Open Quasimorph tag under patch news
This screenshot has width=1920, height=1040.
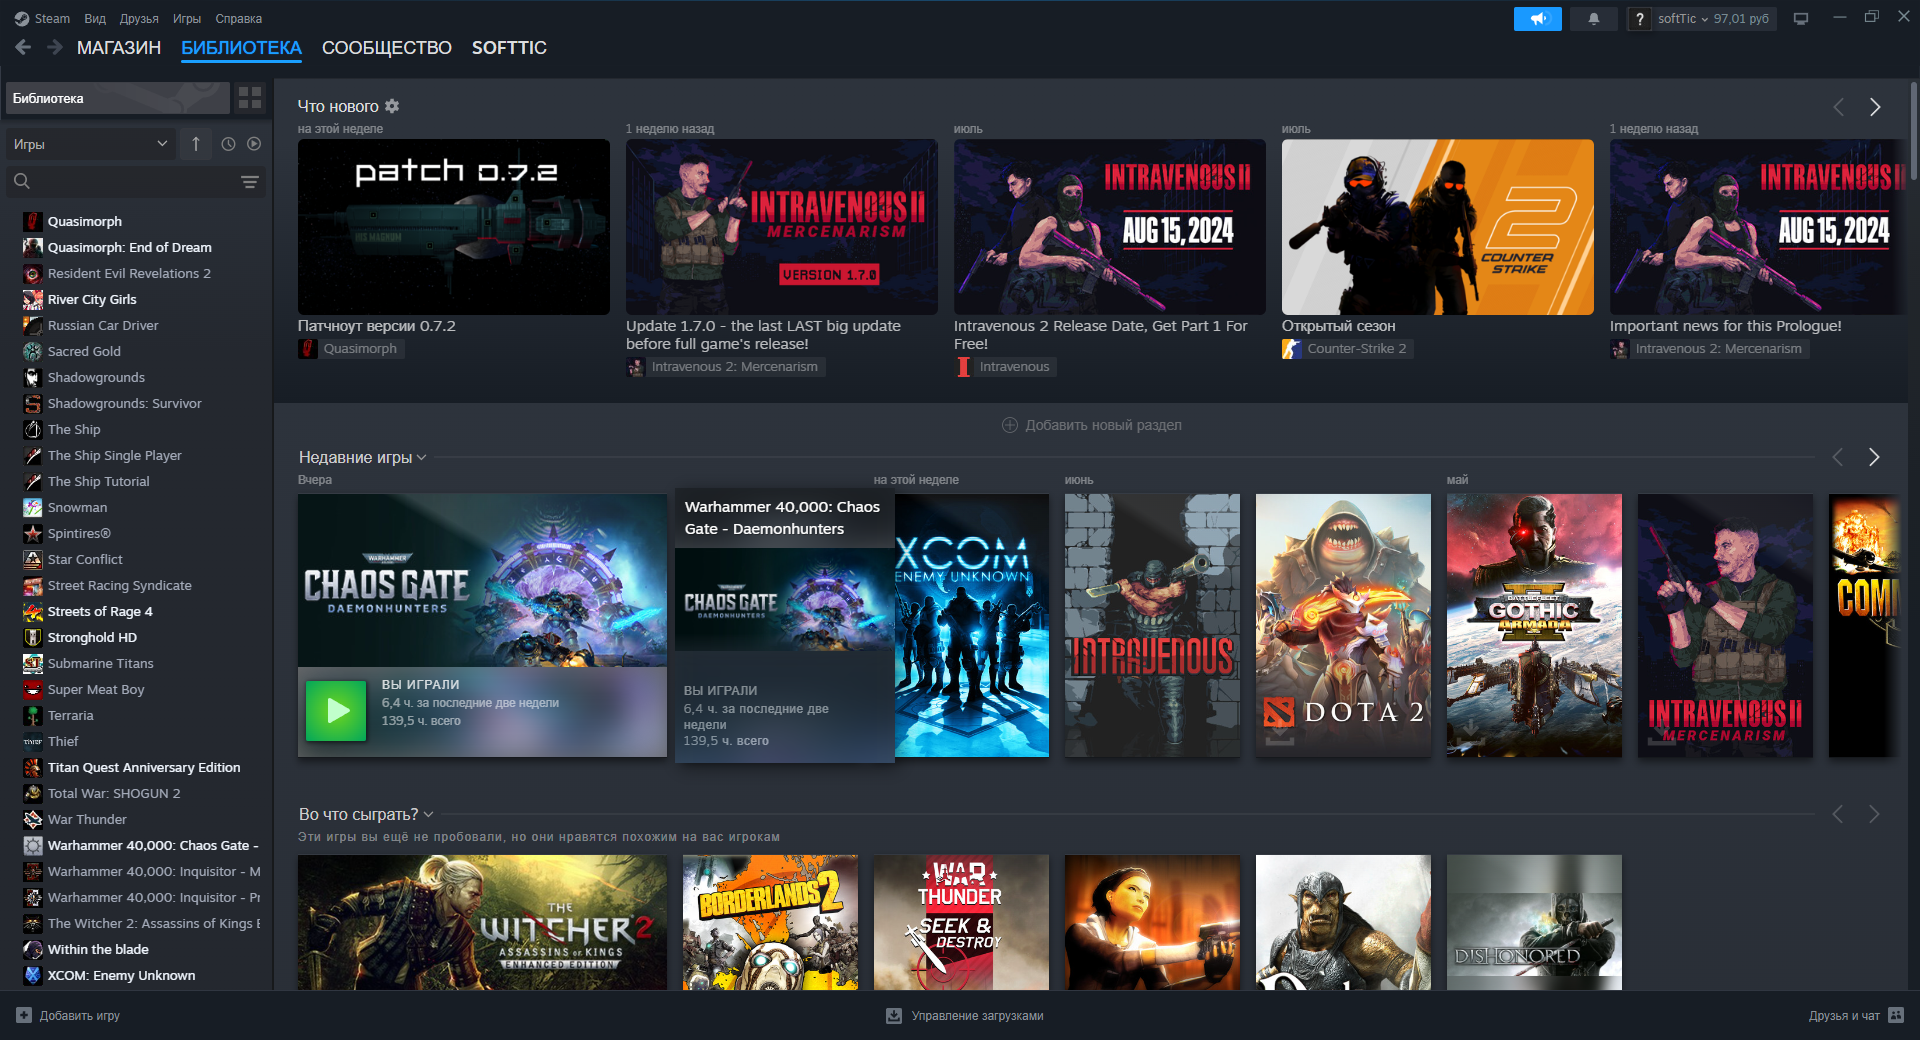pyautogui.click(x=351, y=348)
